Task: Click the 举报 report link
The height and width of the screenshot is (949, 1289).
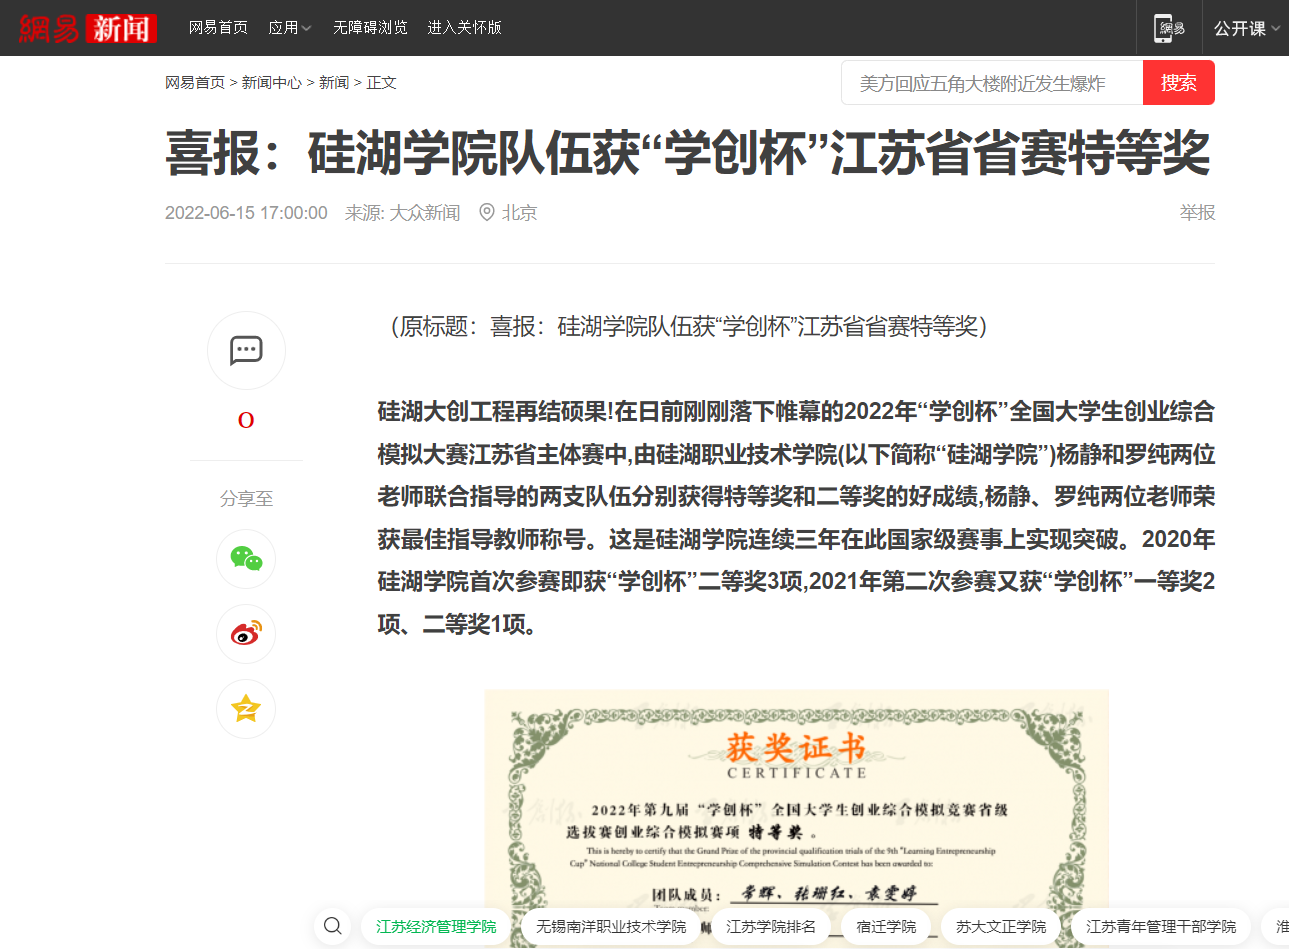Action: point(1197,212)
